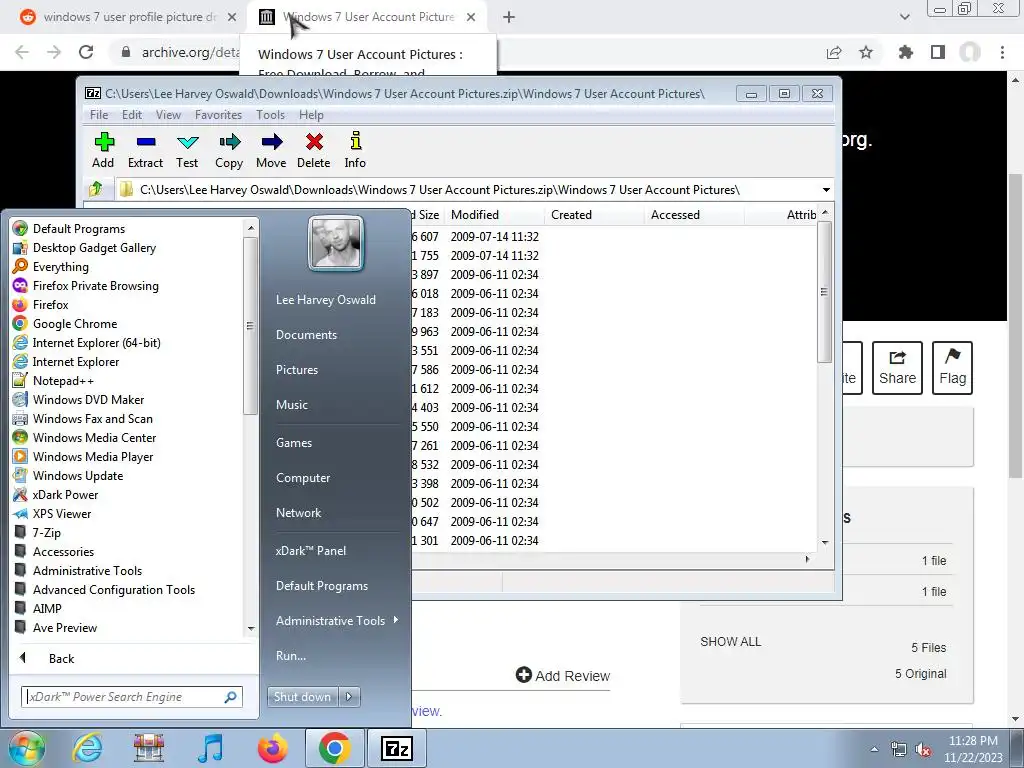
Task: Open the File menu in 7-Zip
Action: (x=99, y=114)
